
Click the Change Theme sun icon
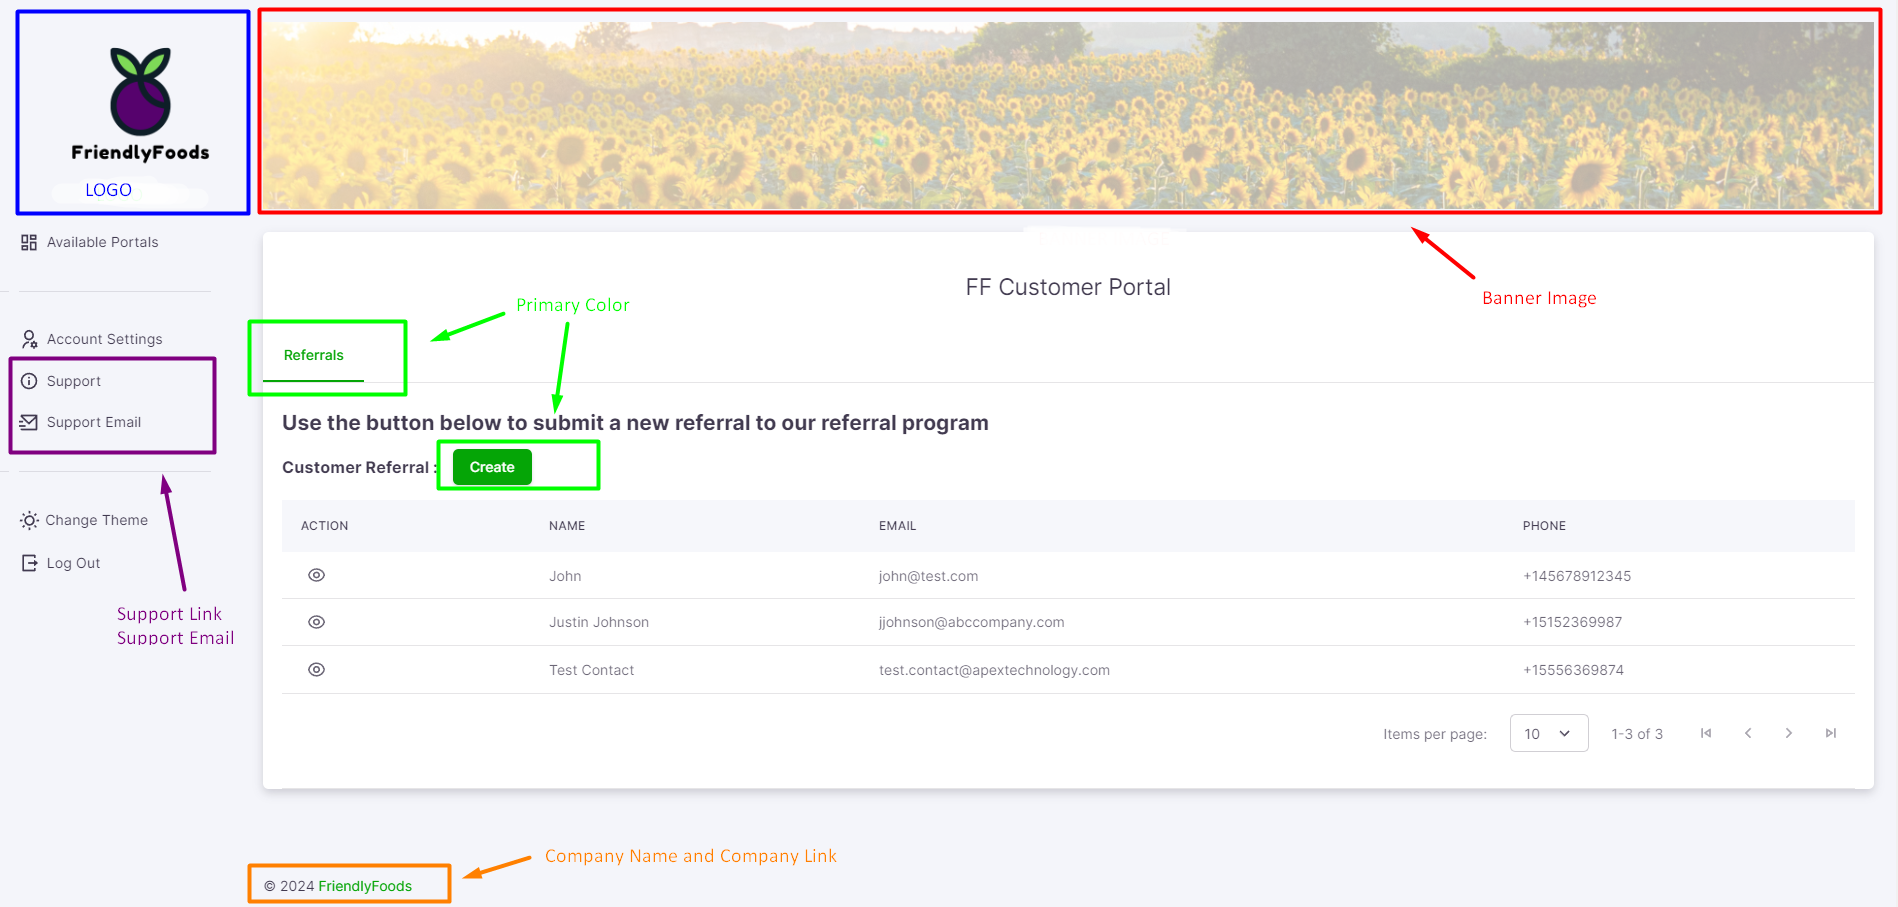click(x=29, y=520)
